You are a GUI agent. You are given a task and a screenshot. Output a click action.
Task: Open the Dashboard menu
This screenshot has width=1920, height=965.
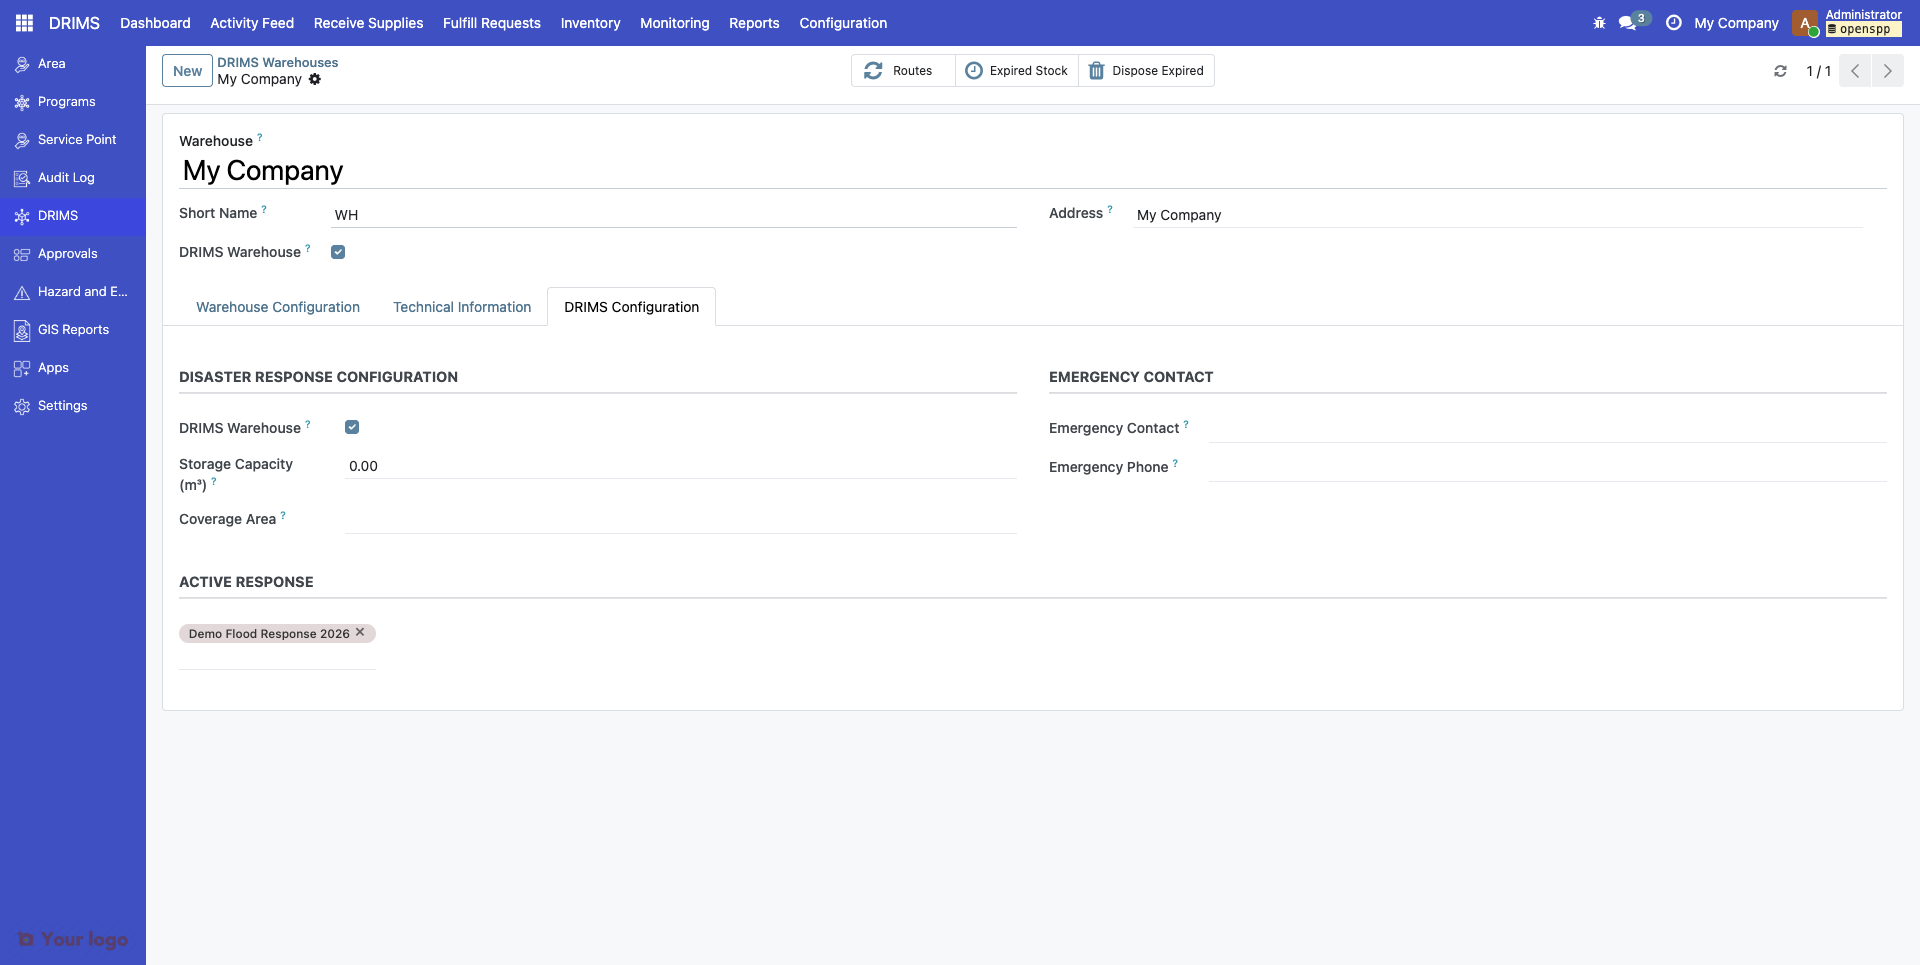[155, 23]
